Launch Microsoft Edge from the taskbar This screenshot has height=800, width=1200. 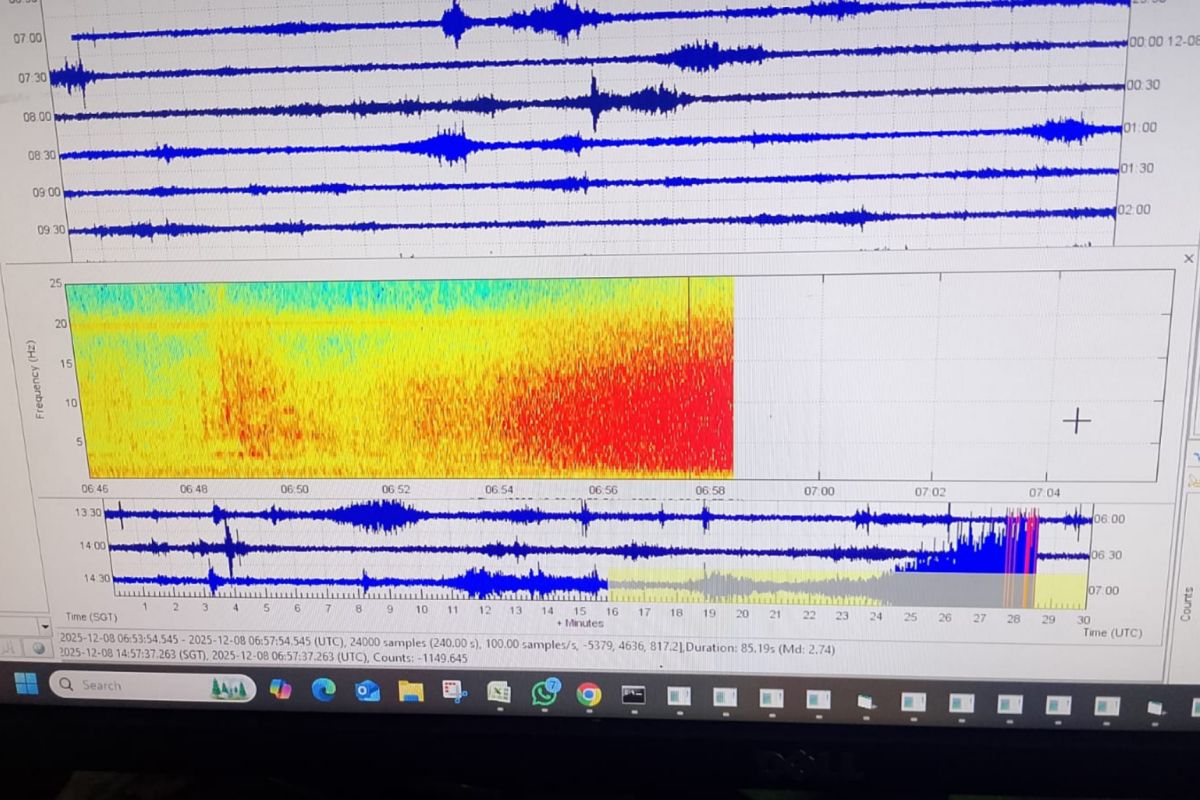point(323,690)
